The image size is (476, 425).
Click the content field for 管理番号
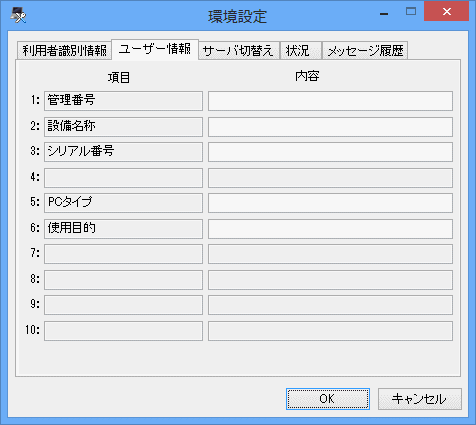point(330,101)
